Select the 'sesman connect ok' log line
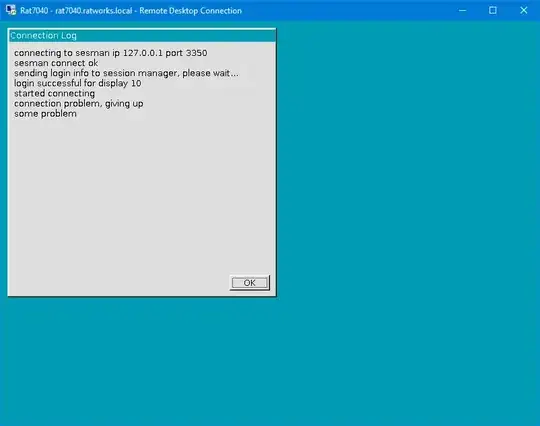The height and width of the screenshot is (426, 540). tap(56, 63)
